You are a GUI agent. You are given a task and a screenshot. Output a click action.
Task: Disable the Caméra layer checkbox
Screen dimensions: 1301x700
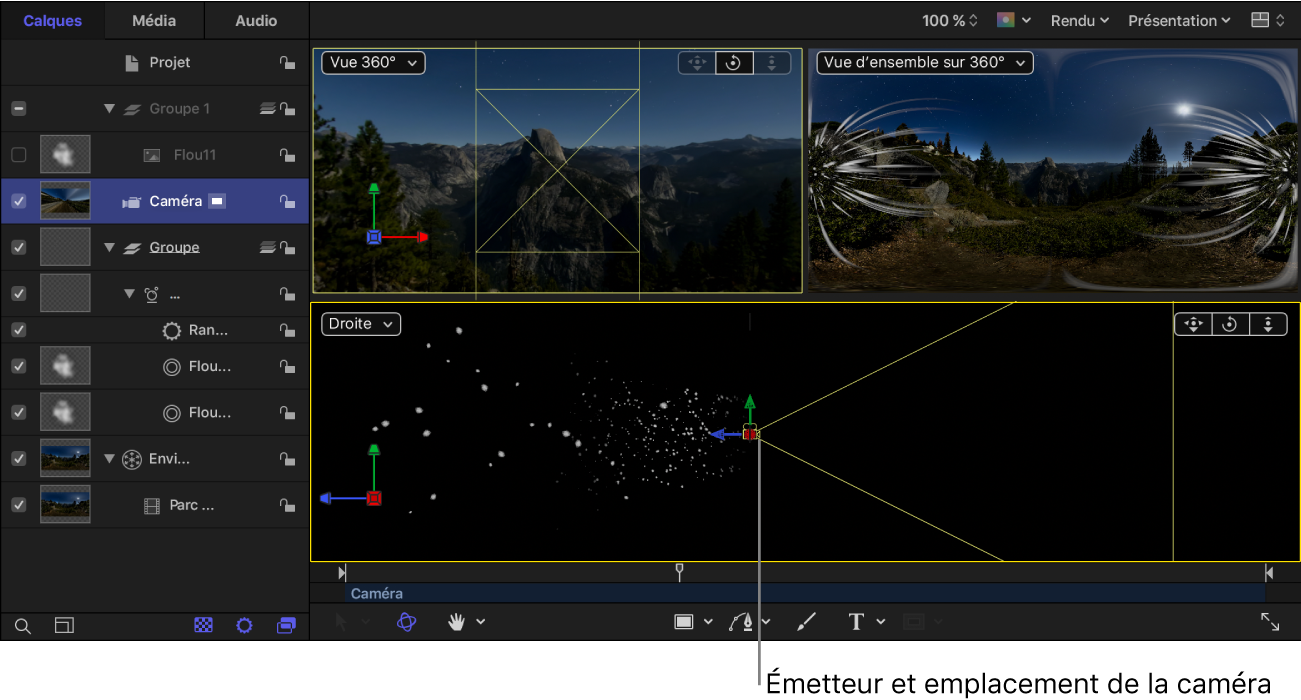pyautogui.click(x=18, y=201)
